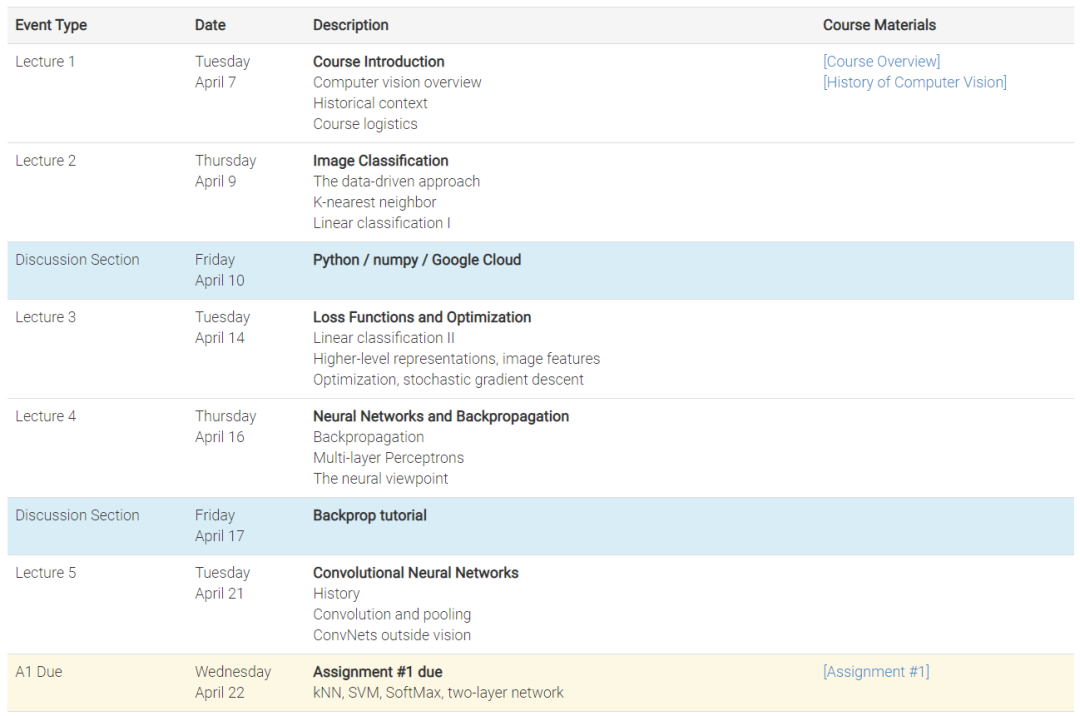This screenshot has width=1080, height=716.
Task: Select the Backprop tutorial discussion title
Action: pos(370,516)
